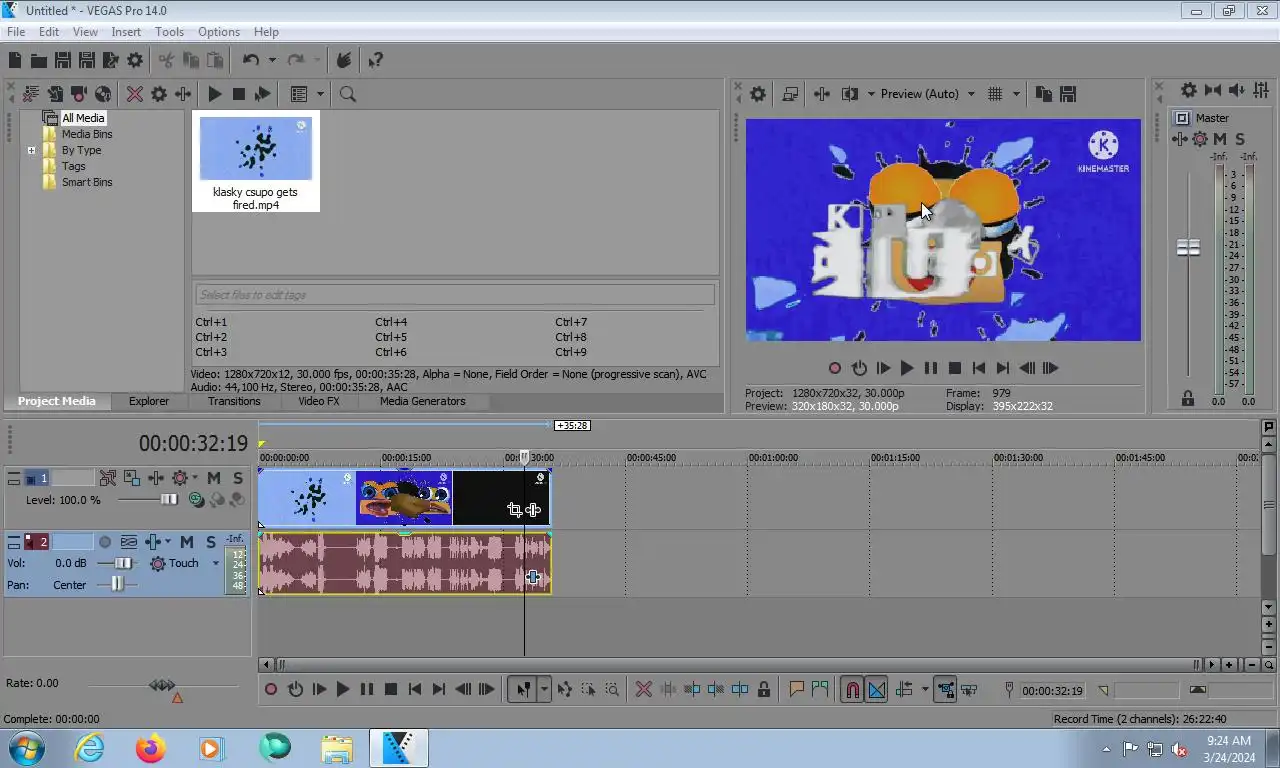Viewport: 1280px width, 768px height.
Task: Solo video track 1
Action: pyautogui.click(x=237, y=478)
